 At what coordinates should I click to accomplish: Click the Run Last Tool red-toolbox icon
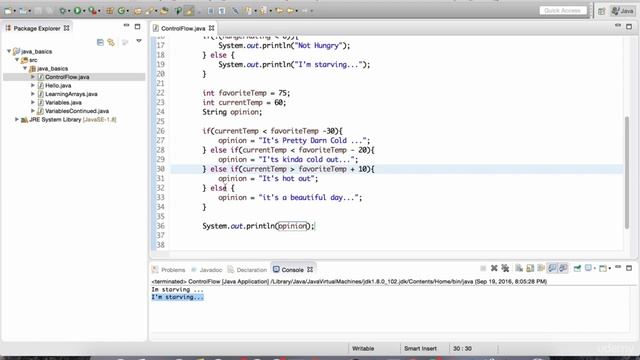coord(93,11)
